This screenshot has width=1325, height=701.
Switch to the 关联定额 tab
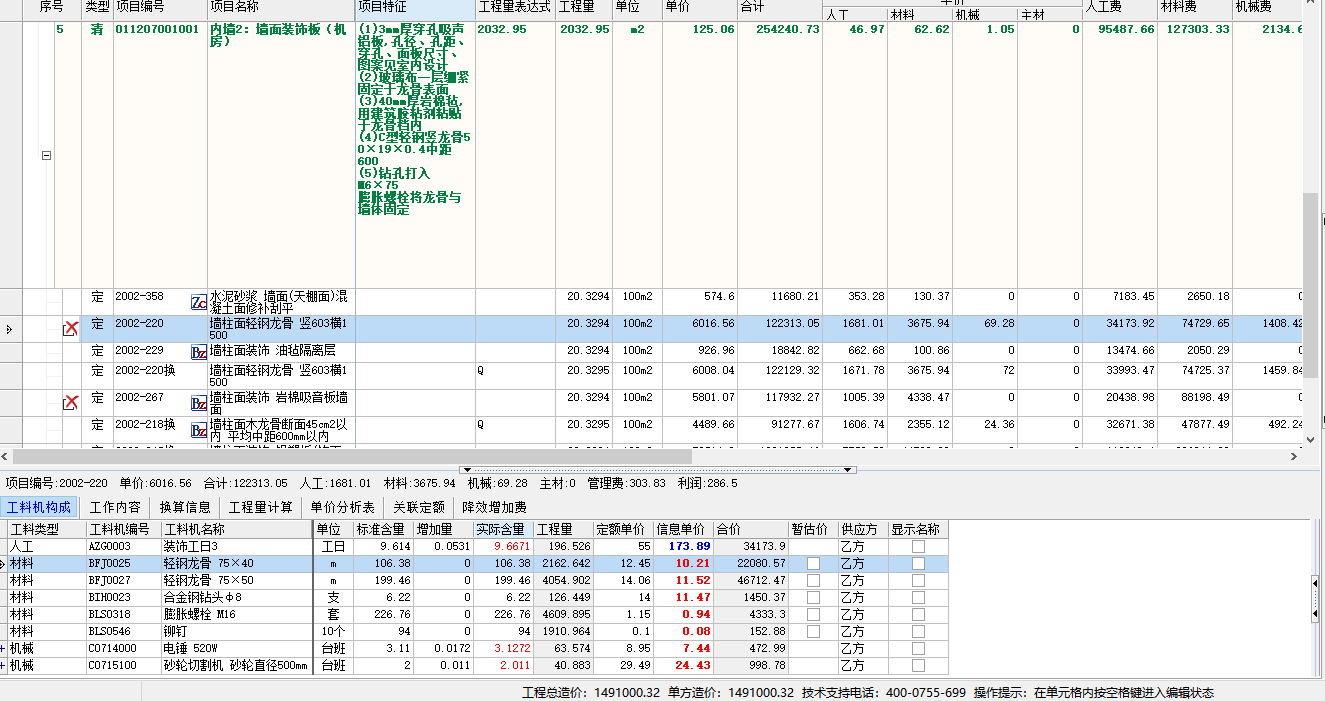419,507
